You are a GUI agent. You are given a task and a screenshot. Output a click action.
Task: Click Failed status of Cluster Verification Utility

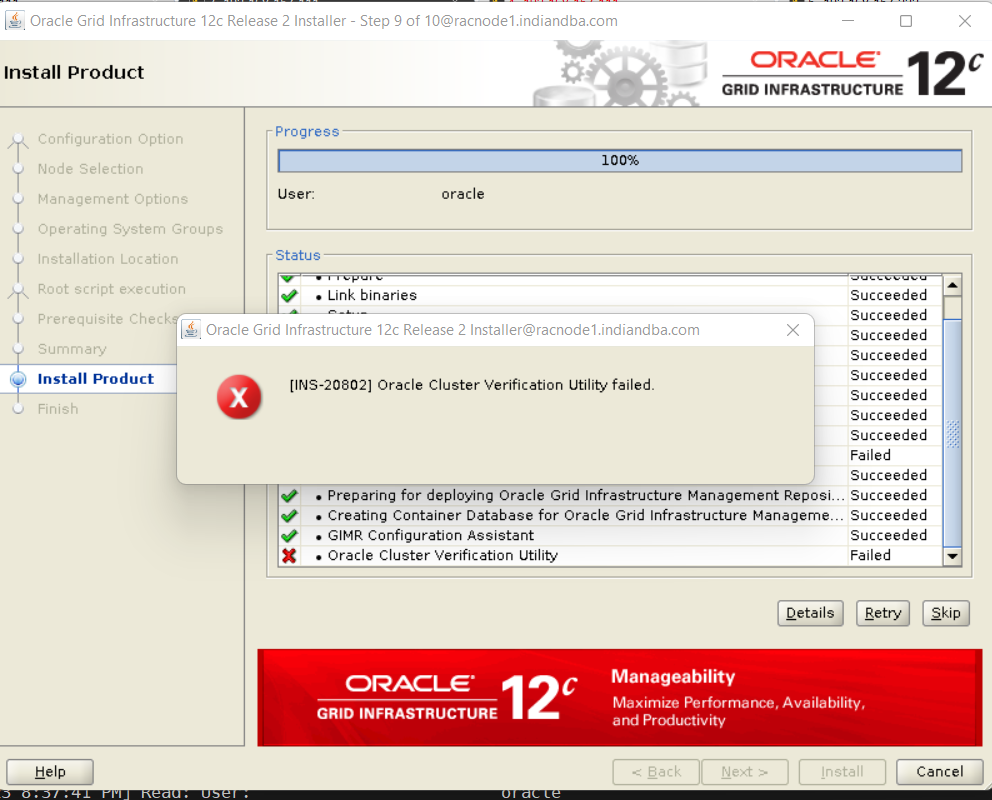[x=870, y=555]
